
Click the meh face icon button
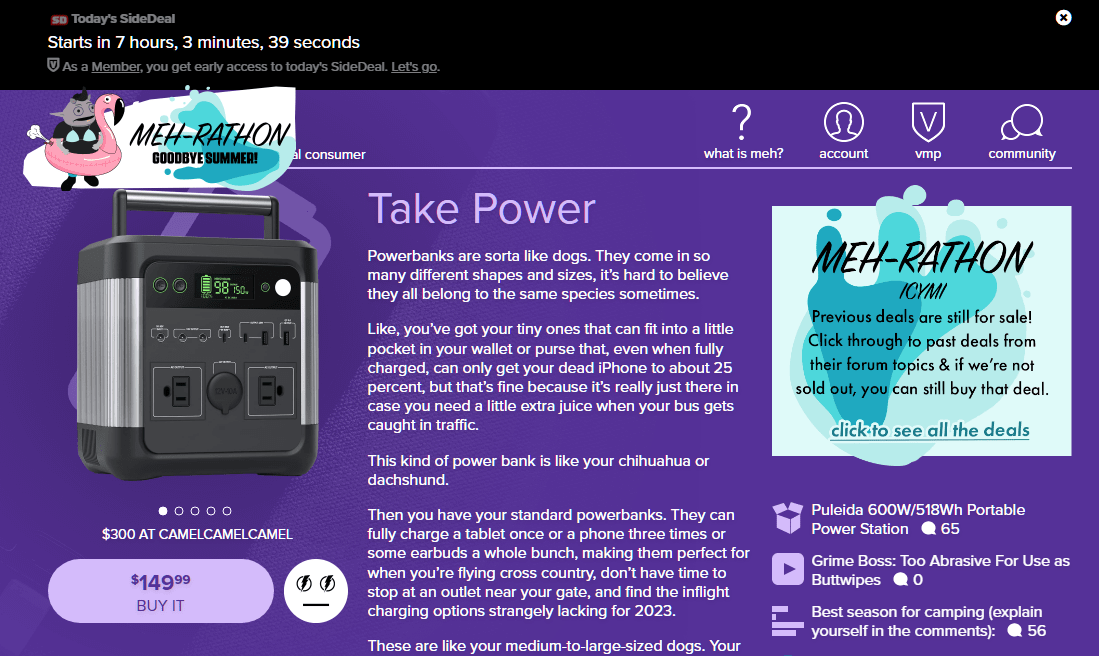point(316,591)
